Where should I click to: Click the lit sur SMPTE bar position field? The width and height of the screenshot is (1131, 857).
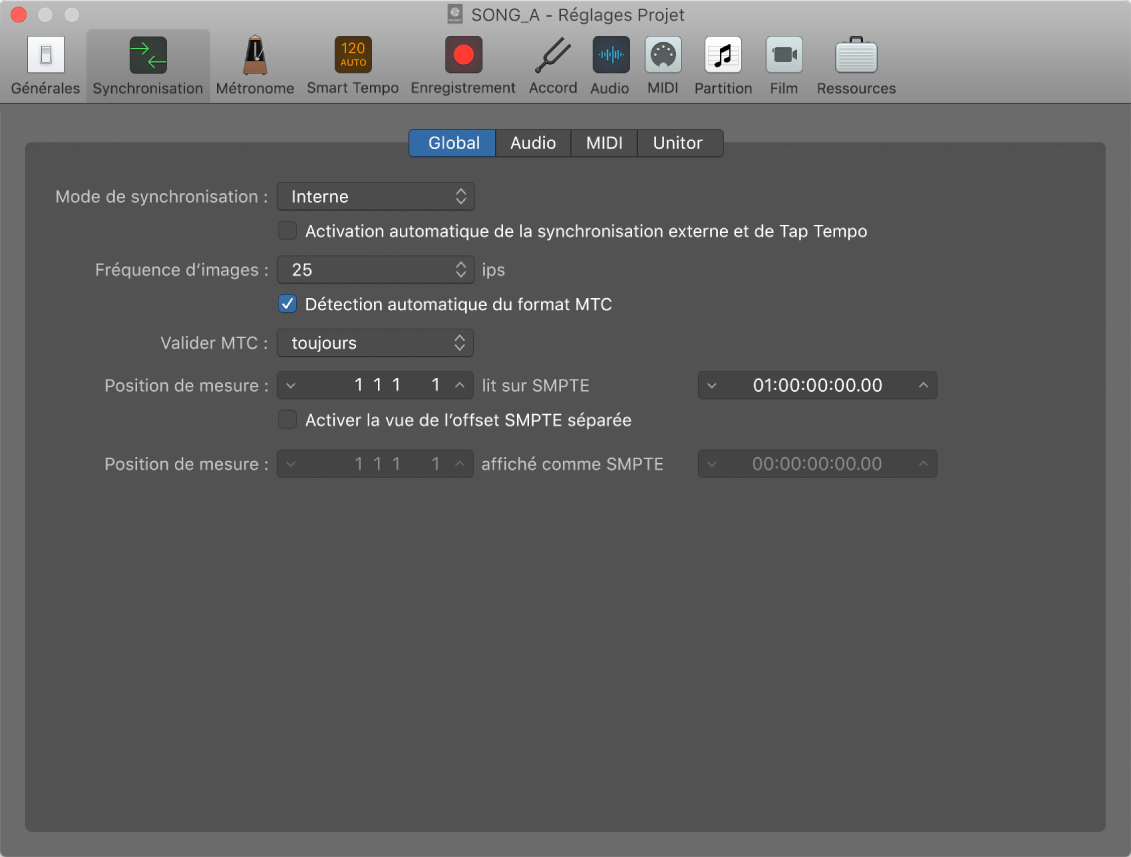pyautogui.click(x=376, y=385)
